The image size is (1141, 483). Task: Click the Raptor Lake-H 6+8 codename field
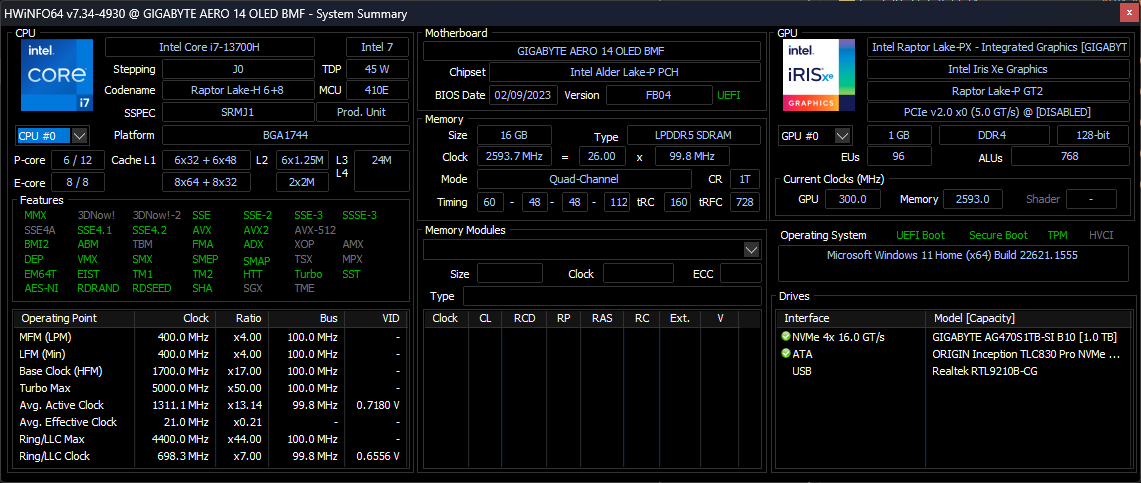tap(238, 90)
